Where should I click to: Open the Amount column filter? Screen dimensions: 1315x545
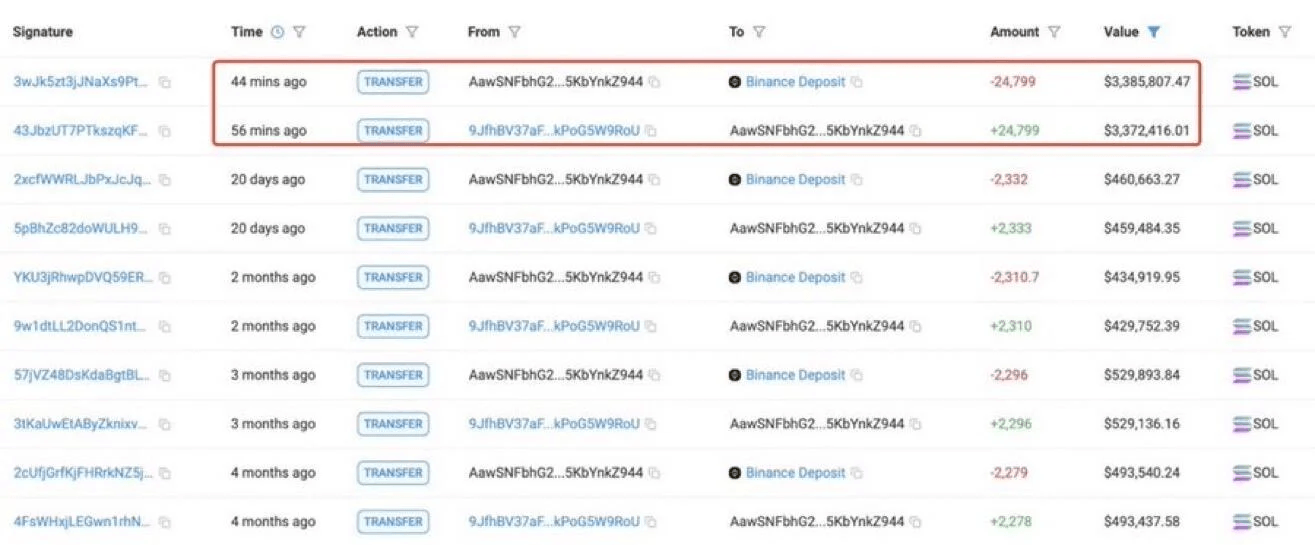pyautogui.click(x=1054, y=32)
